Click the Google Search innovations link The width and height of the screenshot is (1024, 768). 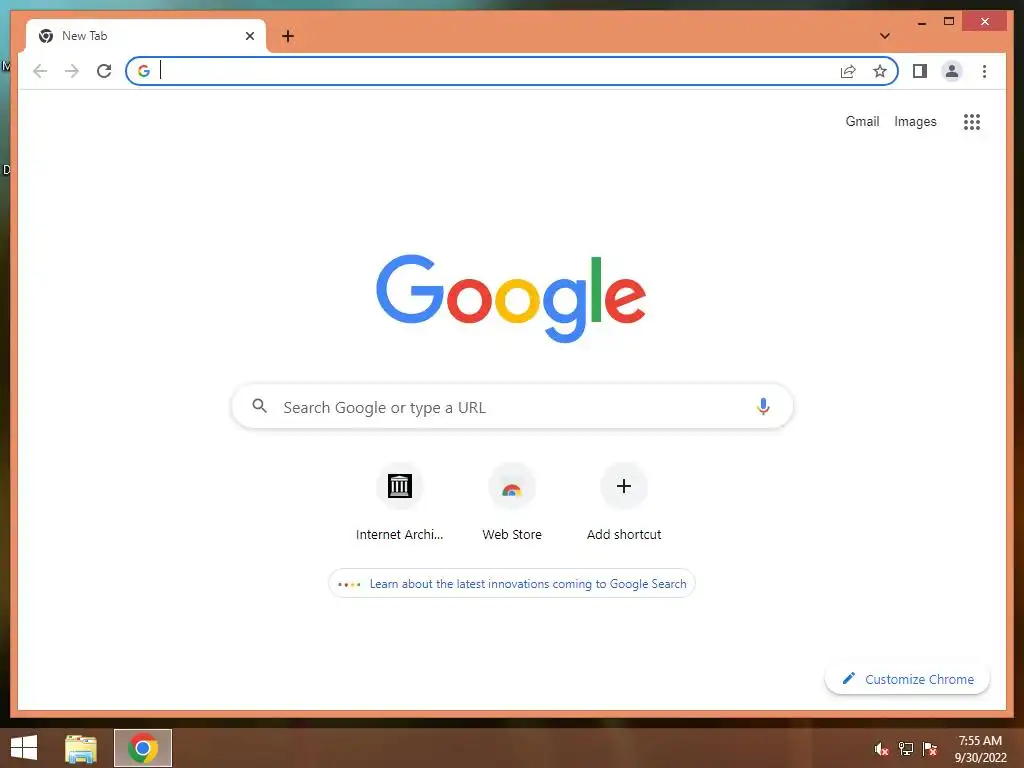point(512,584)
